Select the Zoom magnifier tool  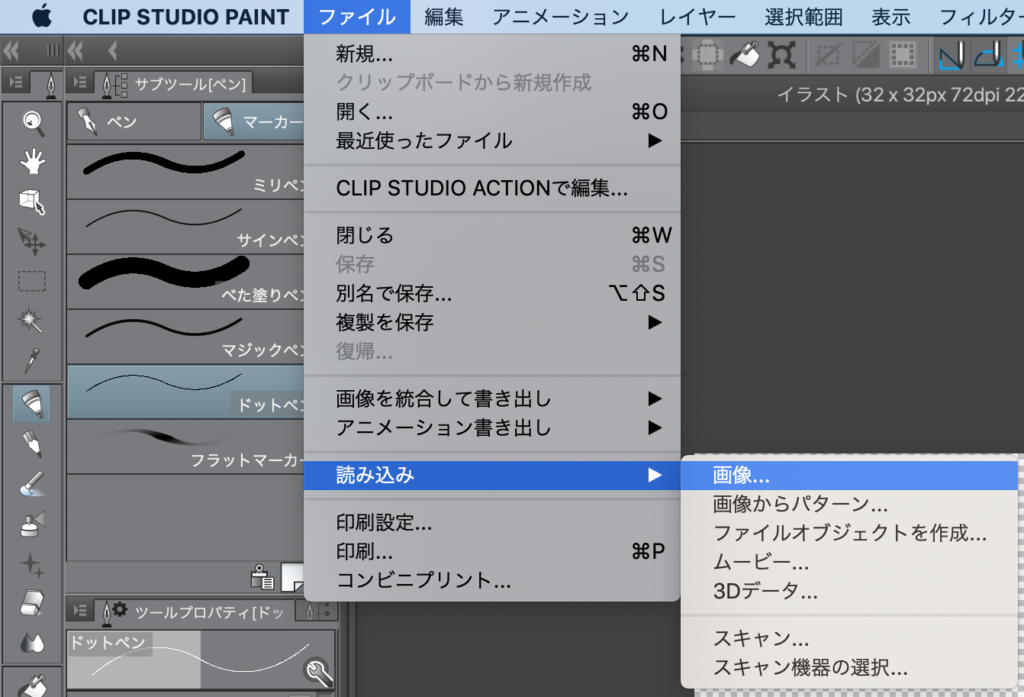click(x=33, y=123)
